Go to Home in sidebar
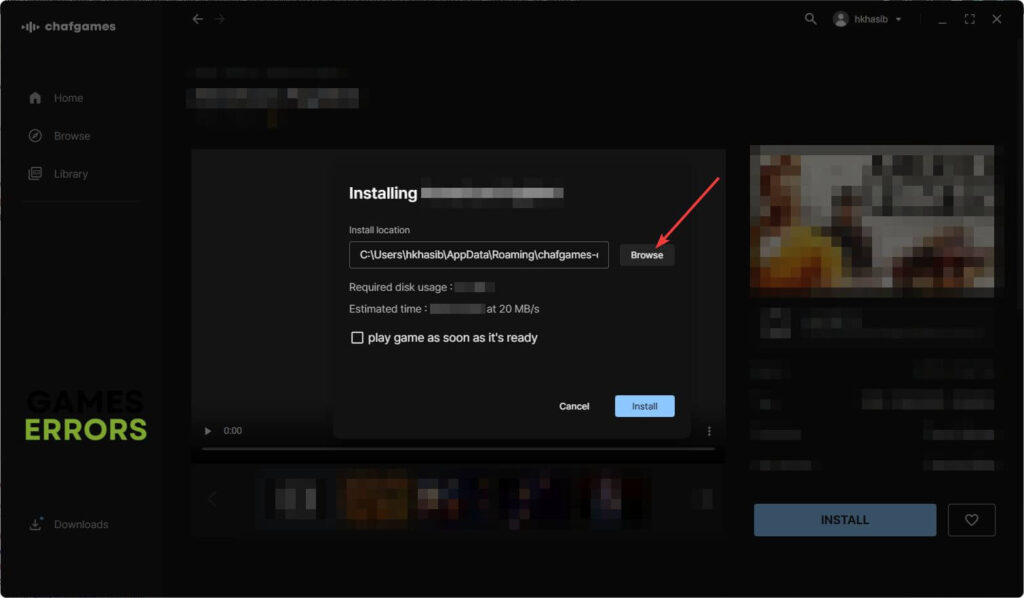This screenshot has width=1024, height=598. tap(68, 98)
